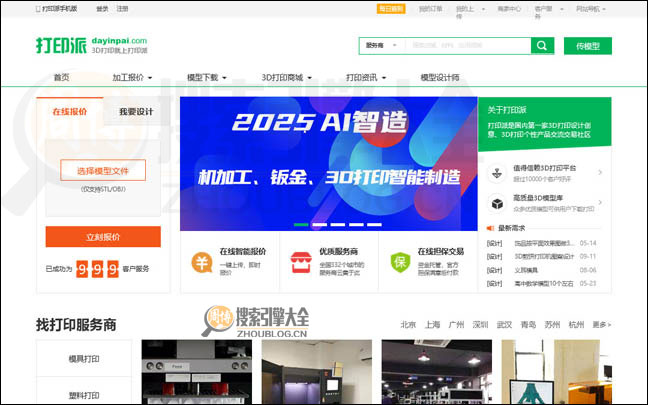Open the 关于打印派 green panel
This screenshot has height=405, width=648.
click(545, 122)
